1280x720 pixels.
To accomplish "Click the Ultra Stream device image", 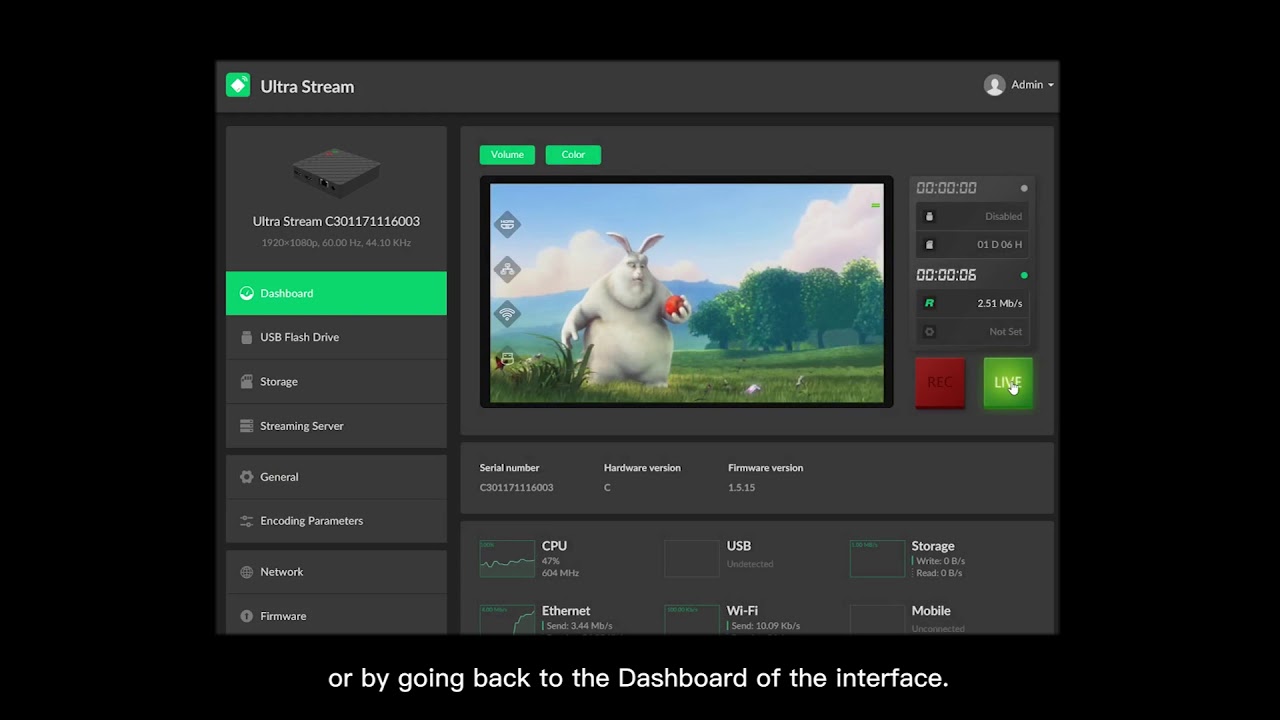I will click(336, 172).
